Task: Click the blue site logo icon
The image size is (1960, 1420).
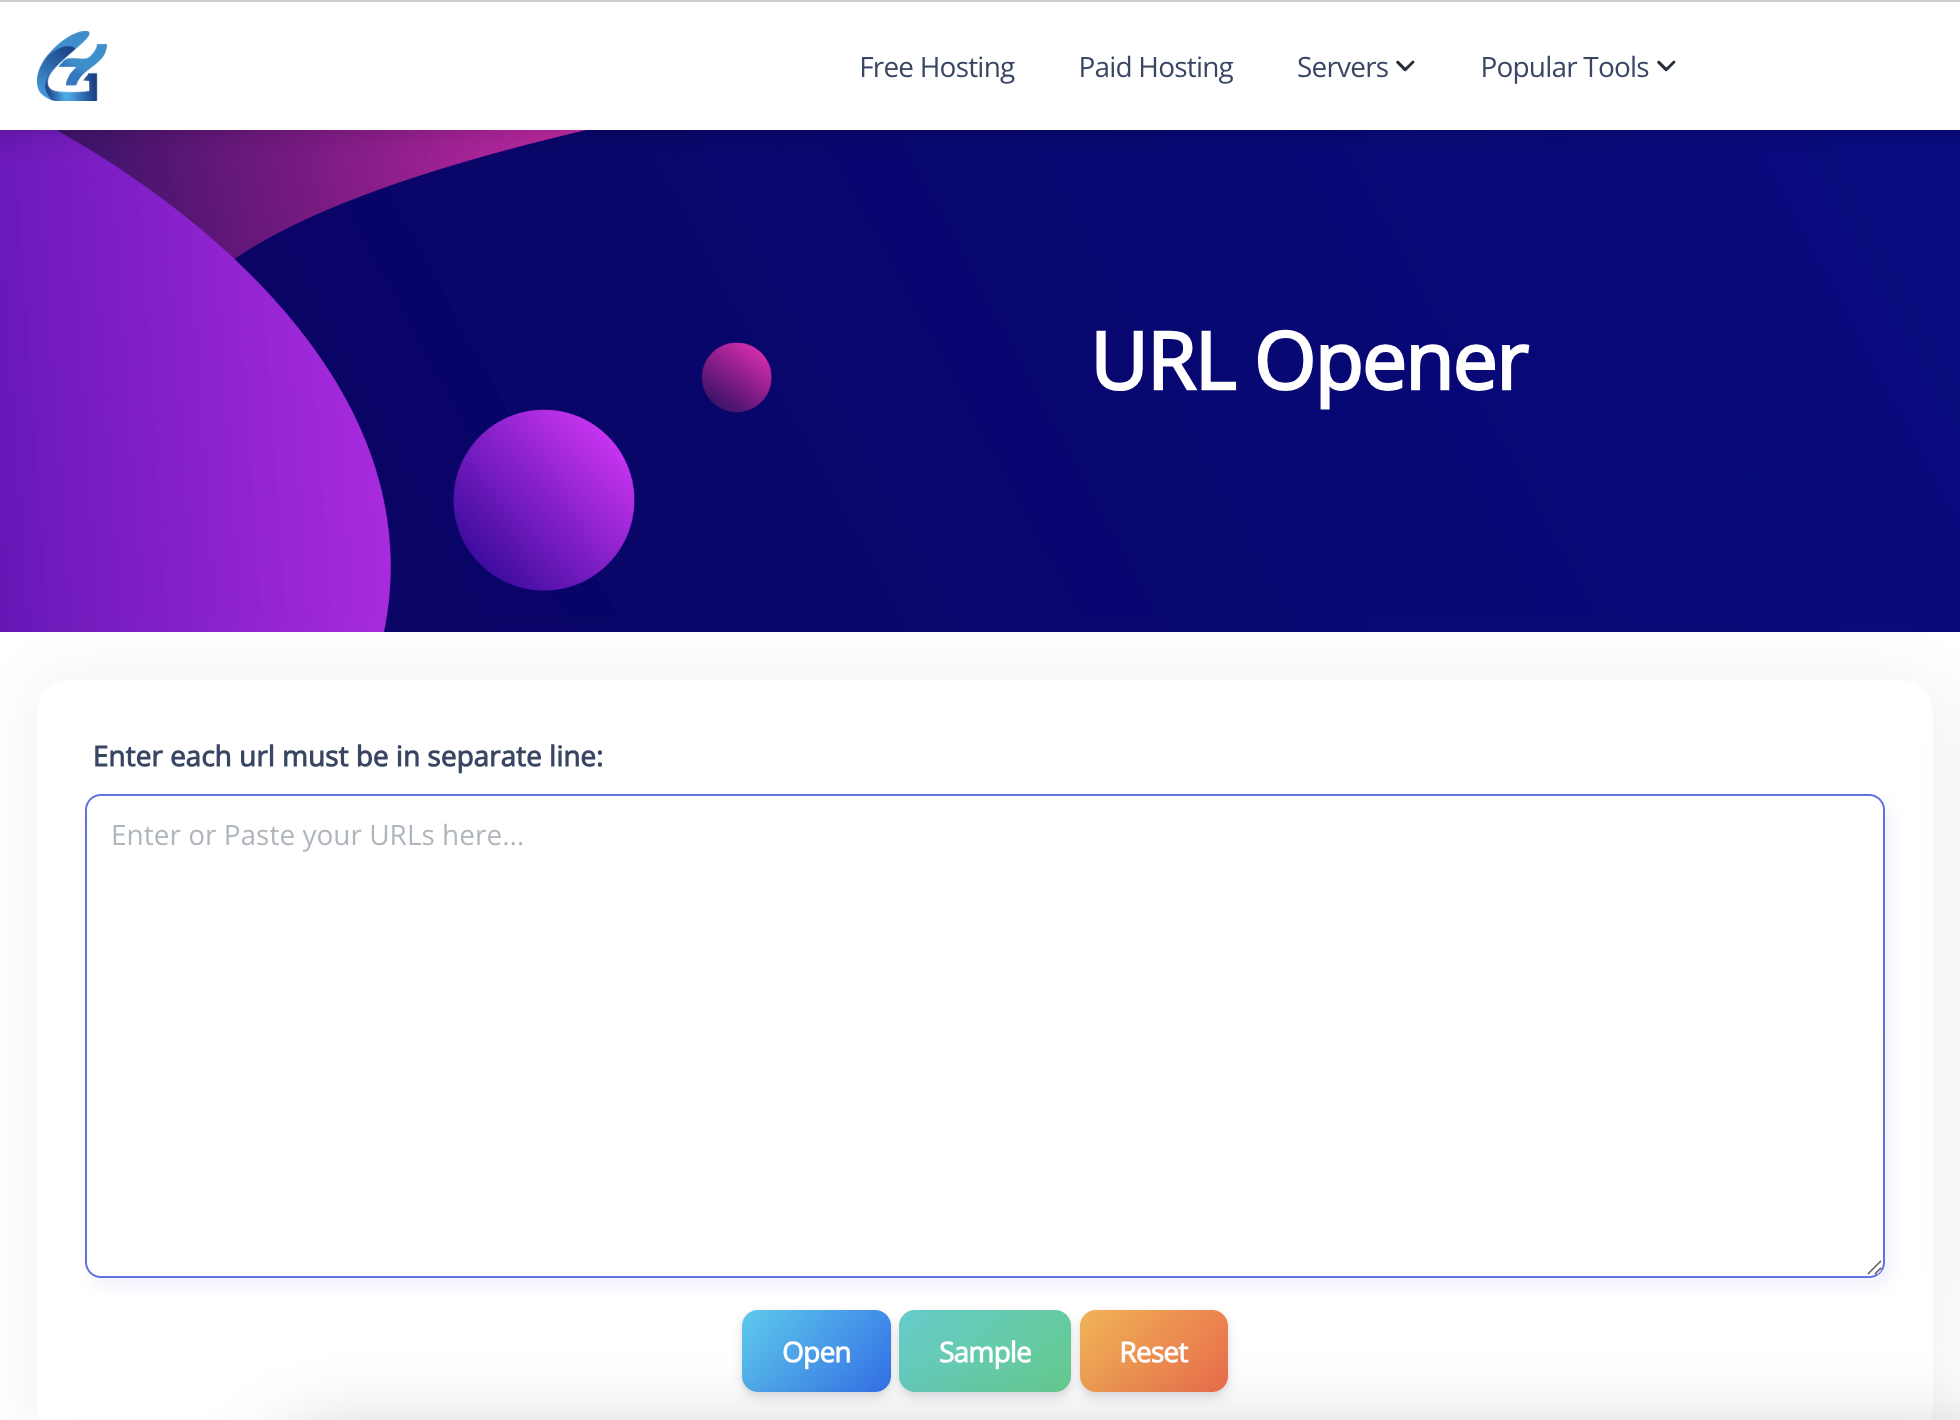Action: [71, 66]
